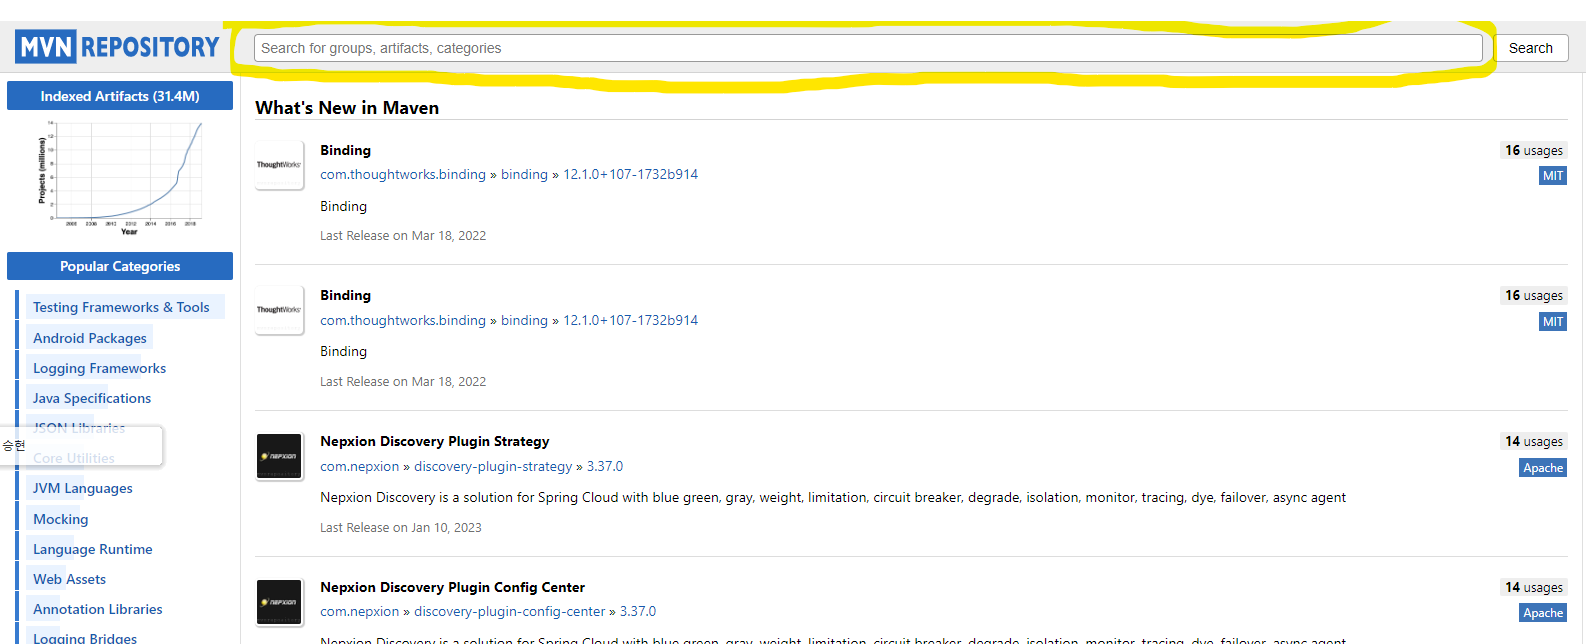
Task: Open com.nepxion group for Plugin Strategy
Action: [x=360, y=466]
